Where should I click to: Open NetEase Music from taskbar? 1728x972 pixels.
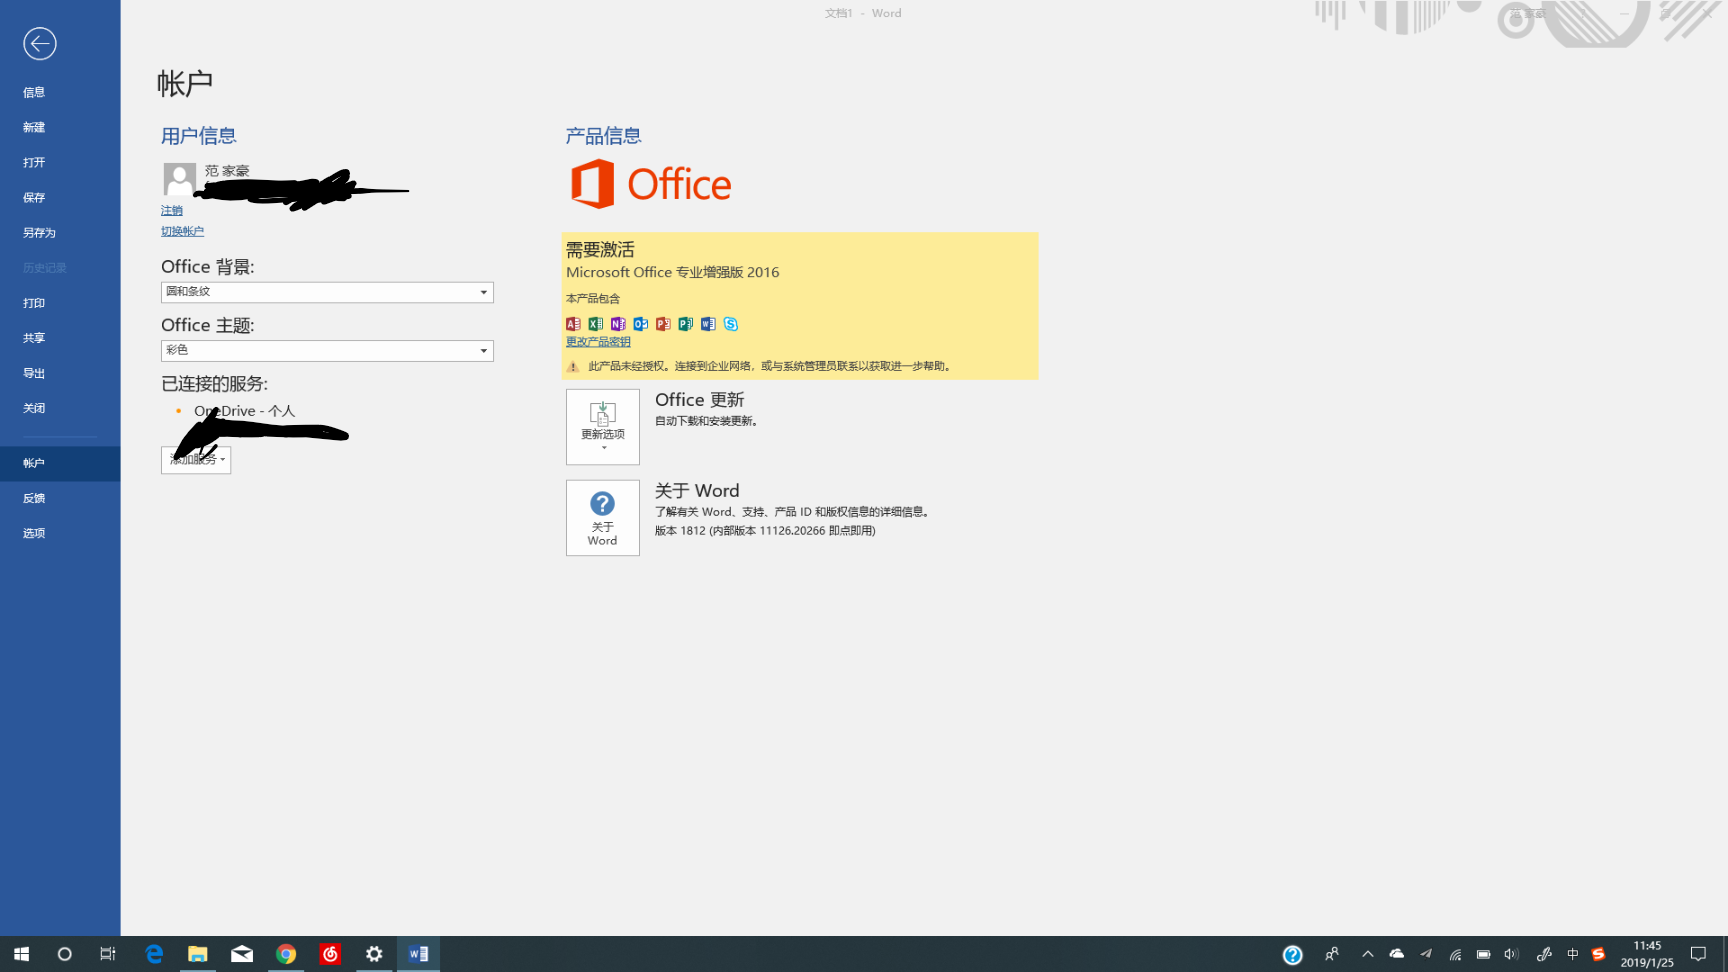pyautogui.click(x=330, y=954)
